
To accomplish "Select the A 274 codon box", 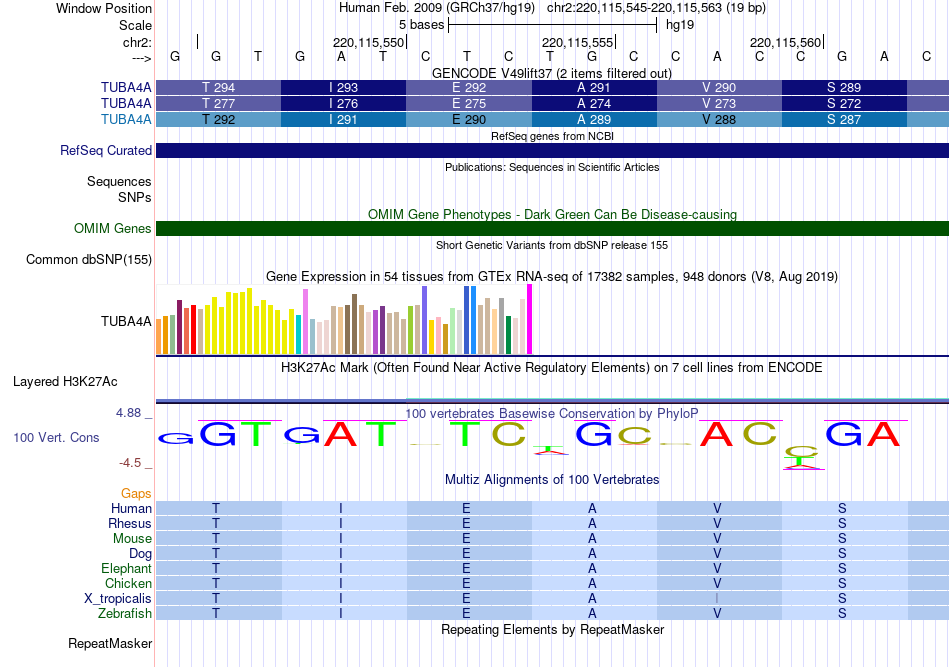I will [594, 104].
